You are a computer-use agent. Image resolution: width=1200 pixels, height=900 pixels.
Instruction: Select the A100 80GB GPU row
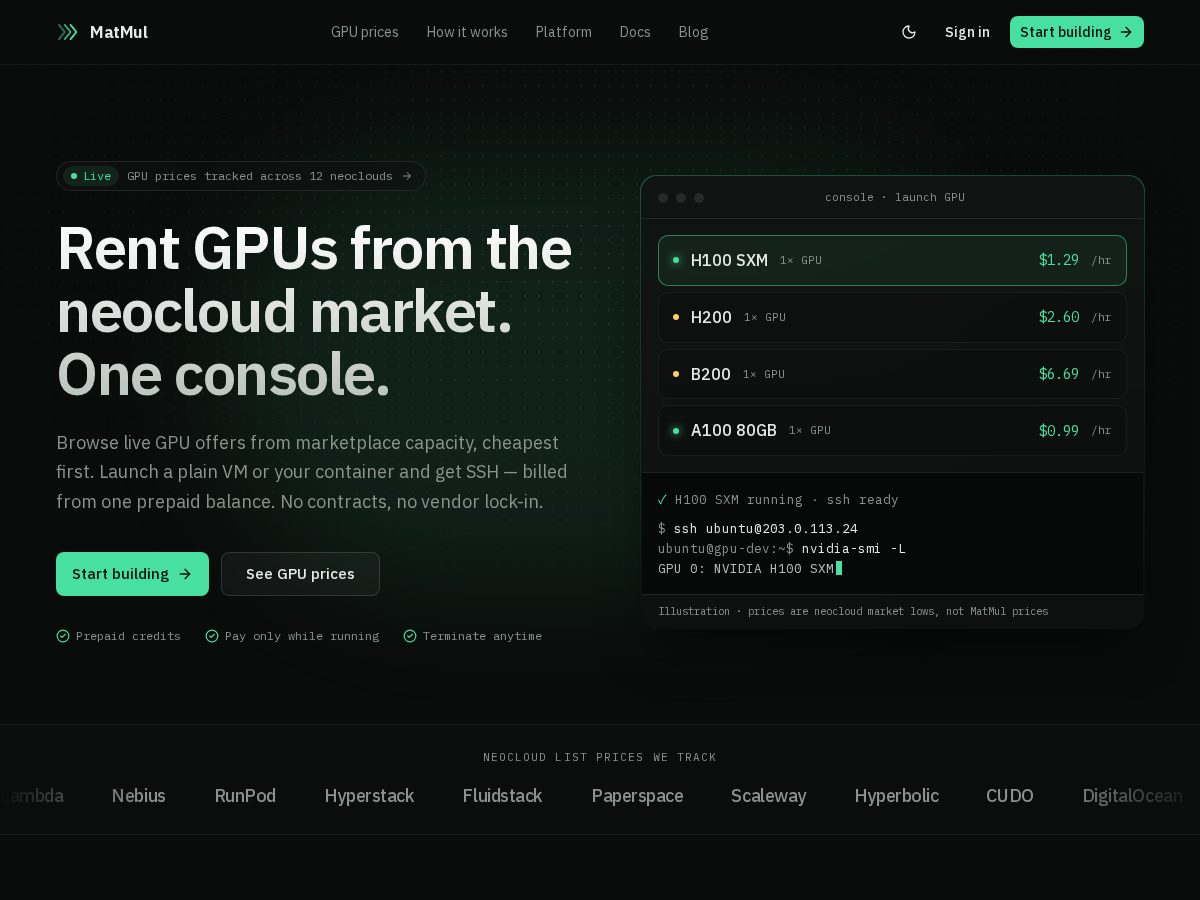(x=892, y=430)
